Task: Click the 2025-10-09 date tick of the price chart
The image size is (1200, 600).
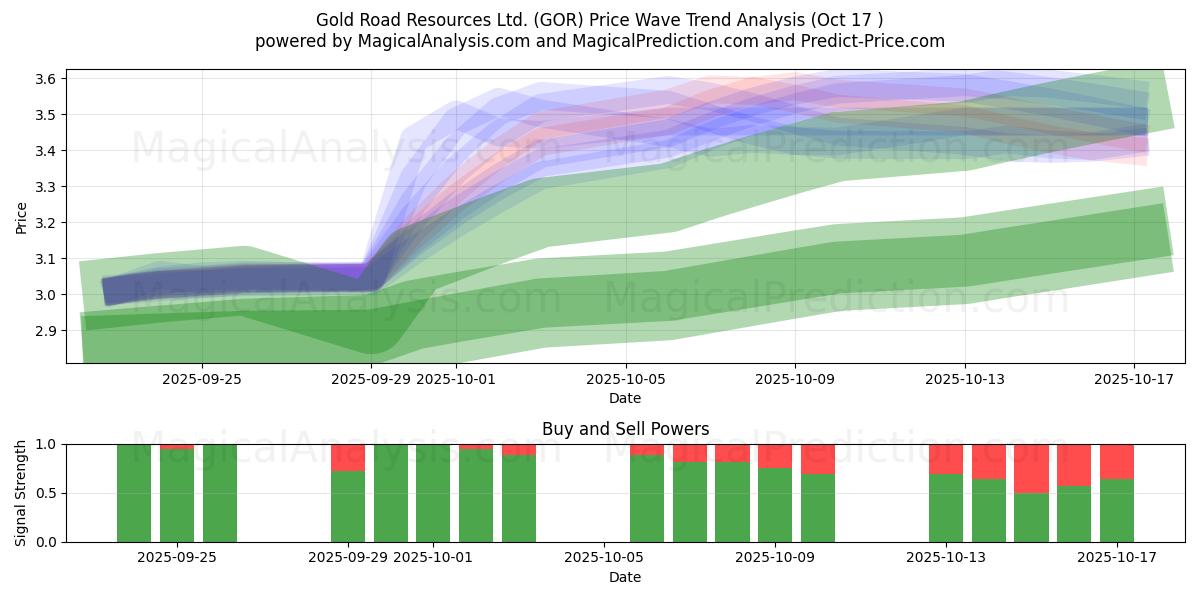Action: click(x=796, y=379)
